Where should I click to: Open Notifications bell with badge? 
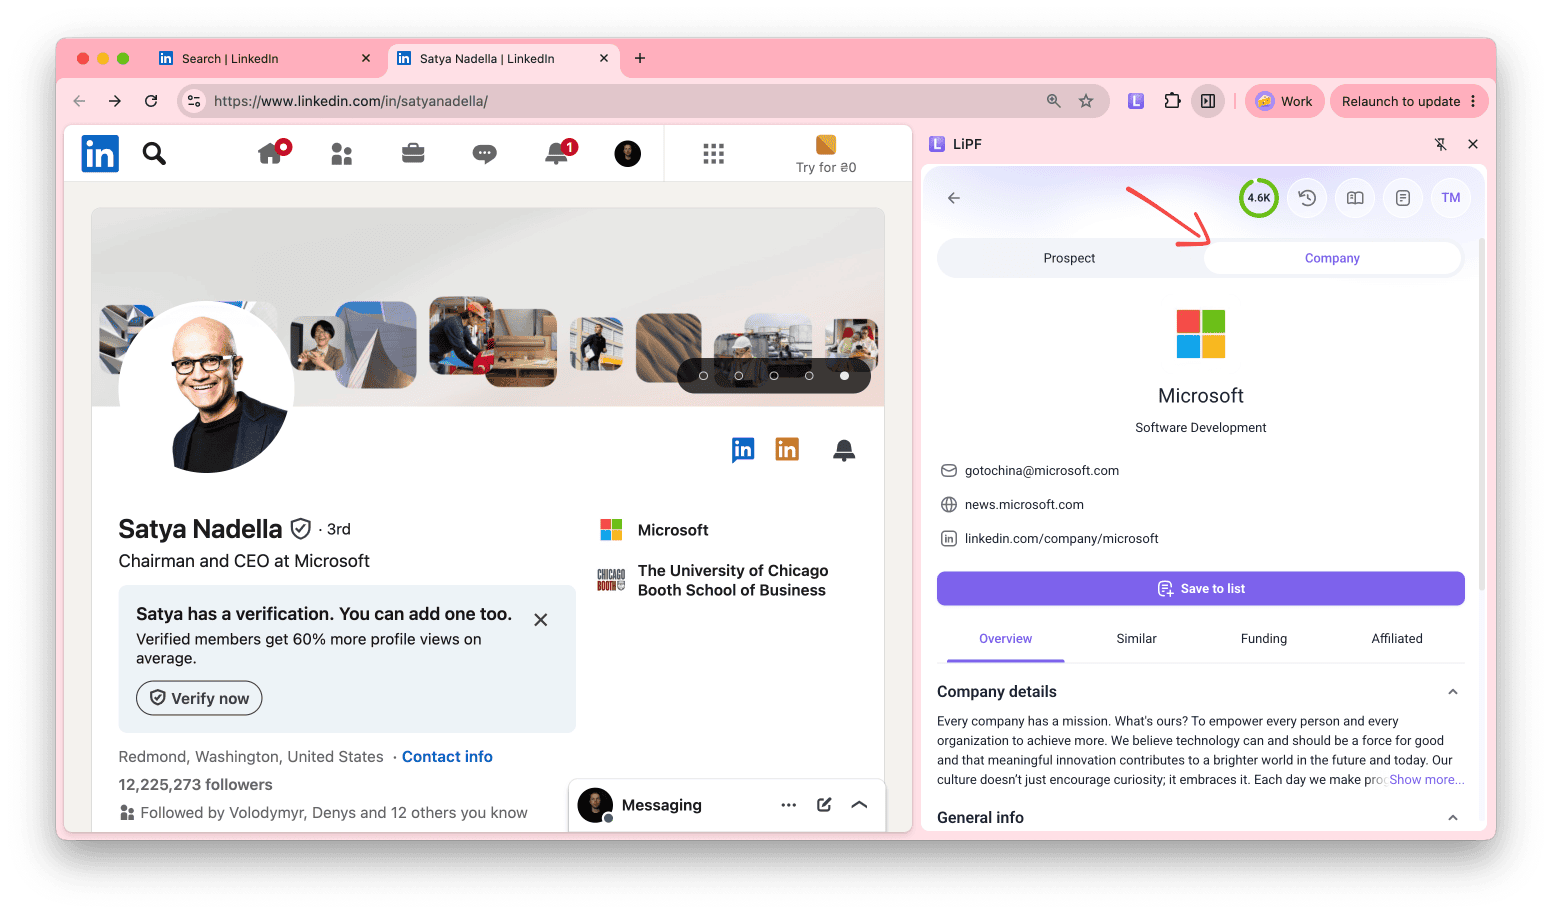point(559,152)
